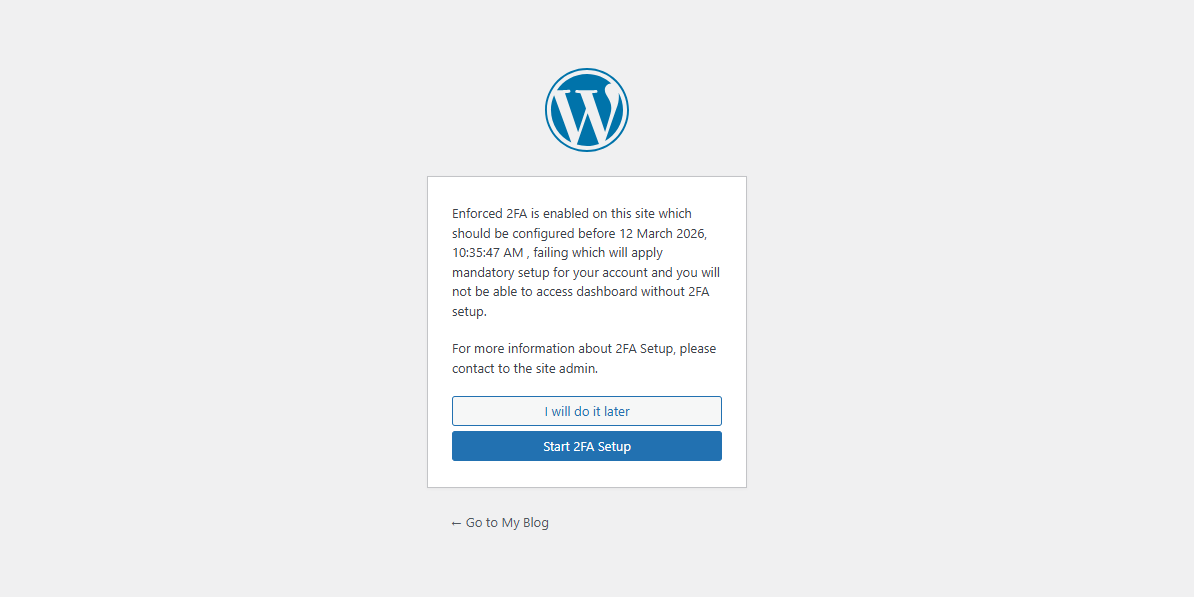
Task: Click the "My Blog" text in the bottom link
Action: tap(525, 522)
